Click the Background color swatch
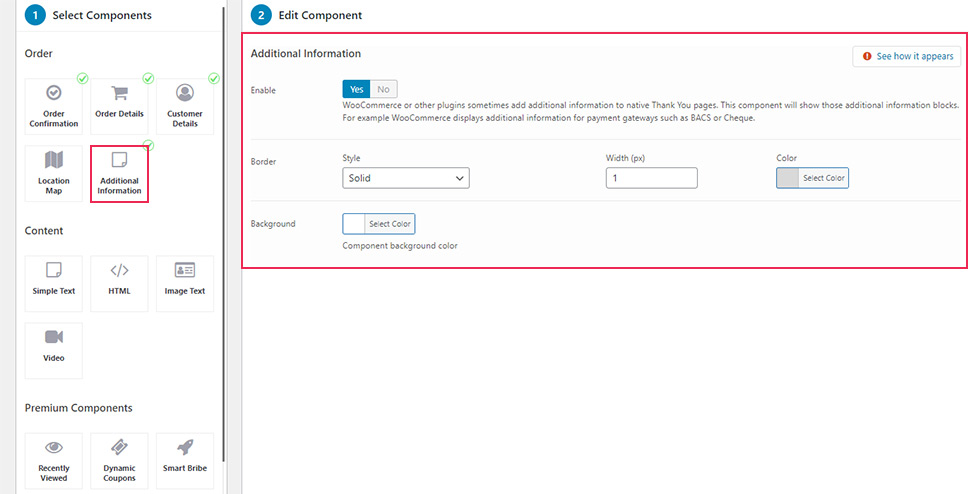969x494 pixels. click(353, 224)
